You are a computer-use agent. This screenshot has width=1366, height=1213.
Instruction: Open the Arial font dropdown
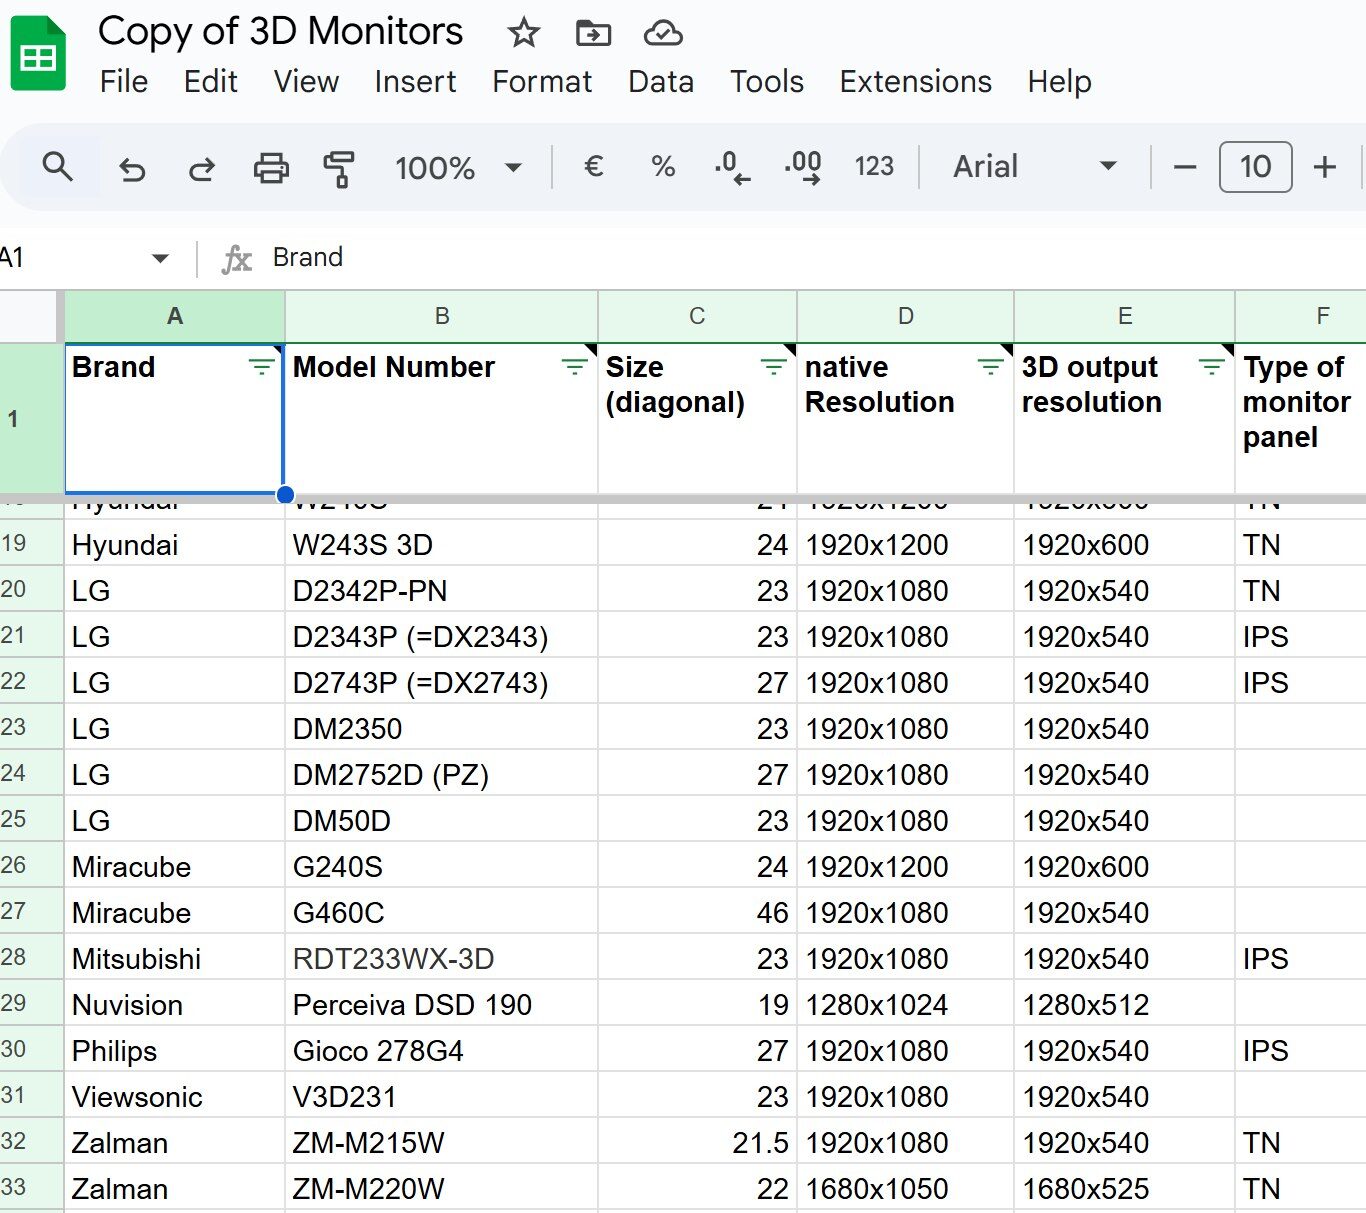(1035, 166)
